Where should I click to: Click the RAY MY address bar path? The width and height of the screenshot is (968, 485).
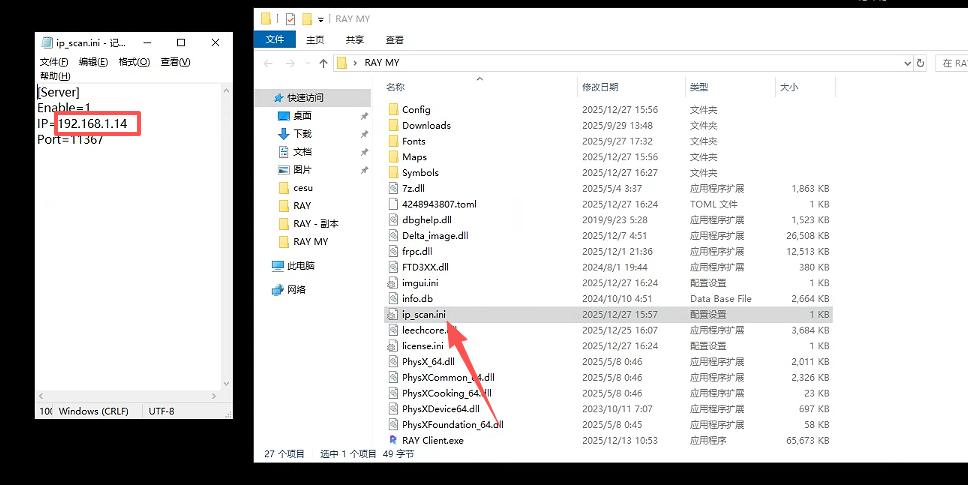coord(382,62)
